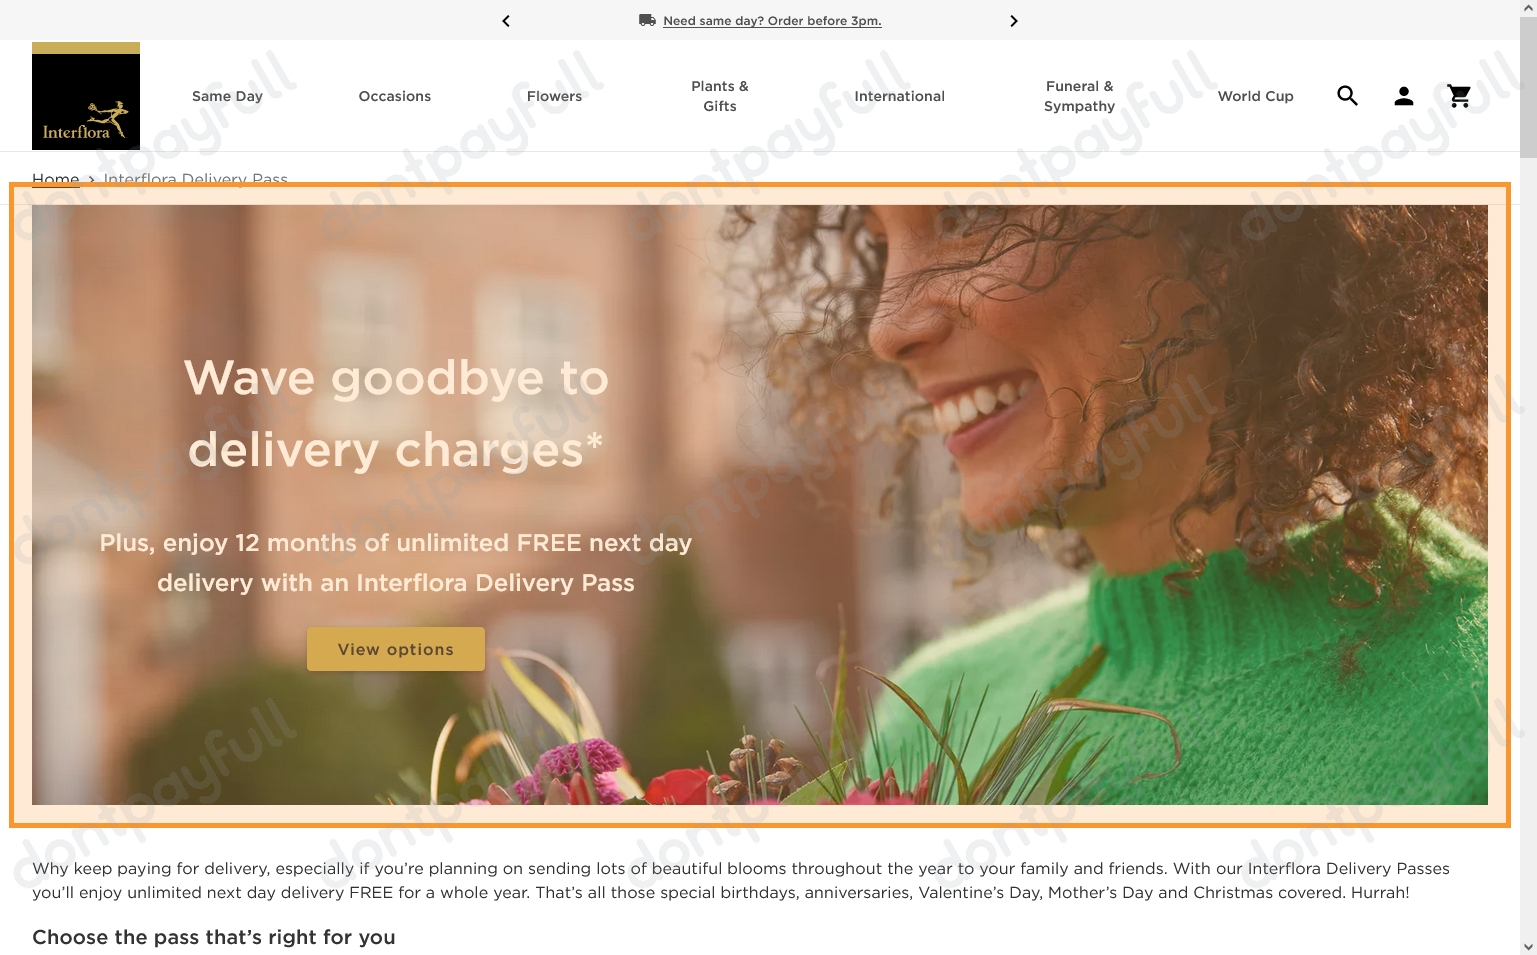Click the delivery truck icon in banner
Viewport: 1537px width, 955px height.
(x=647, y=20)
